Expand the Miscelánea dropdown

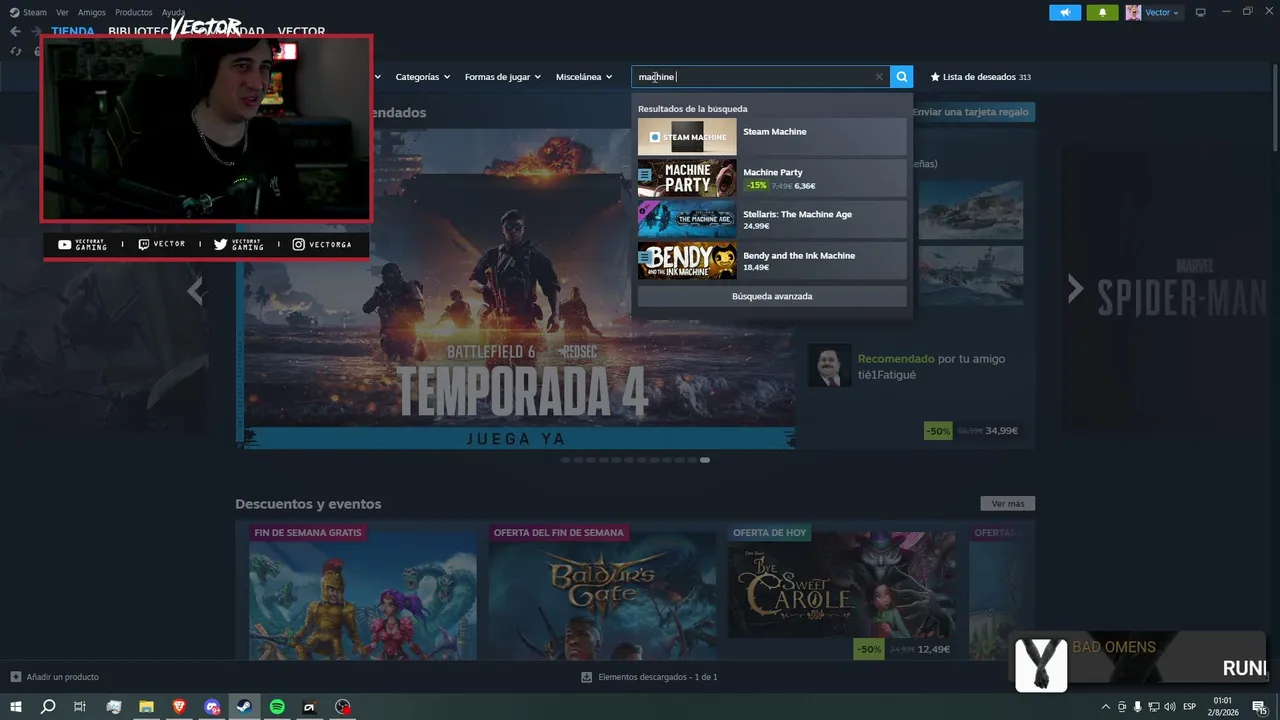click(x=584, y=77)
